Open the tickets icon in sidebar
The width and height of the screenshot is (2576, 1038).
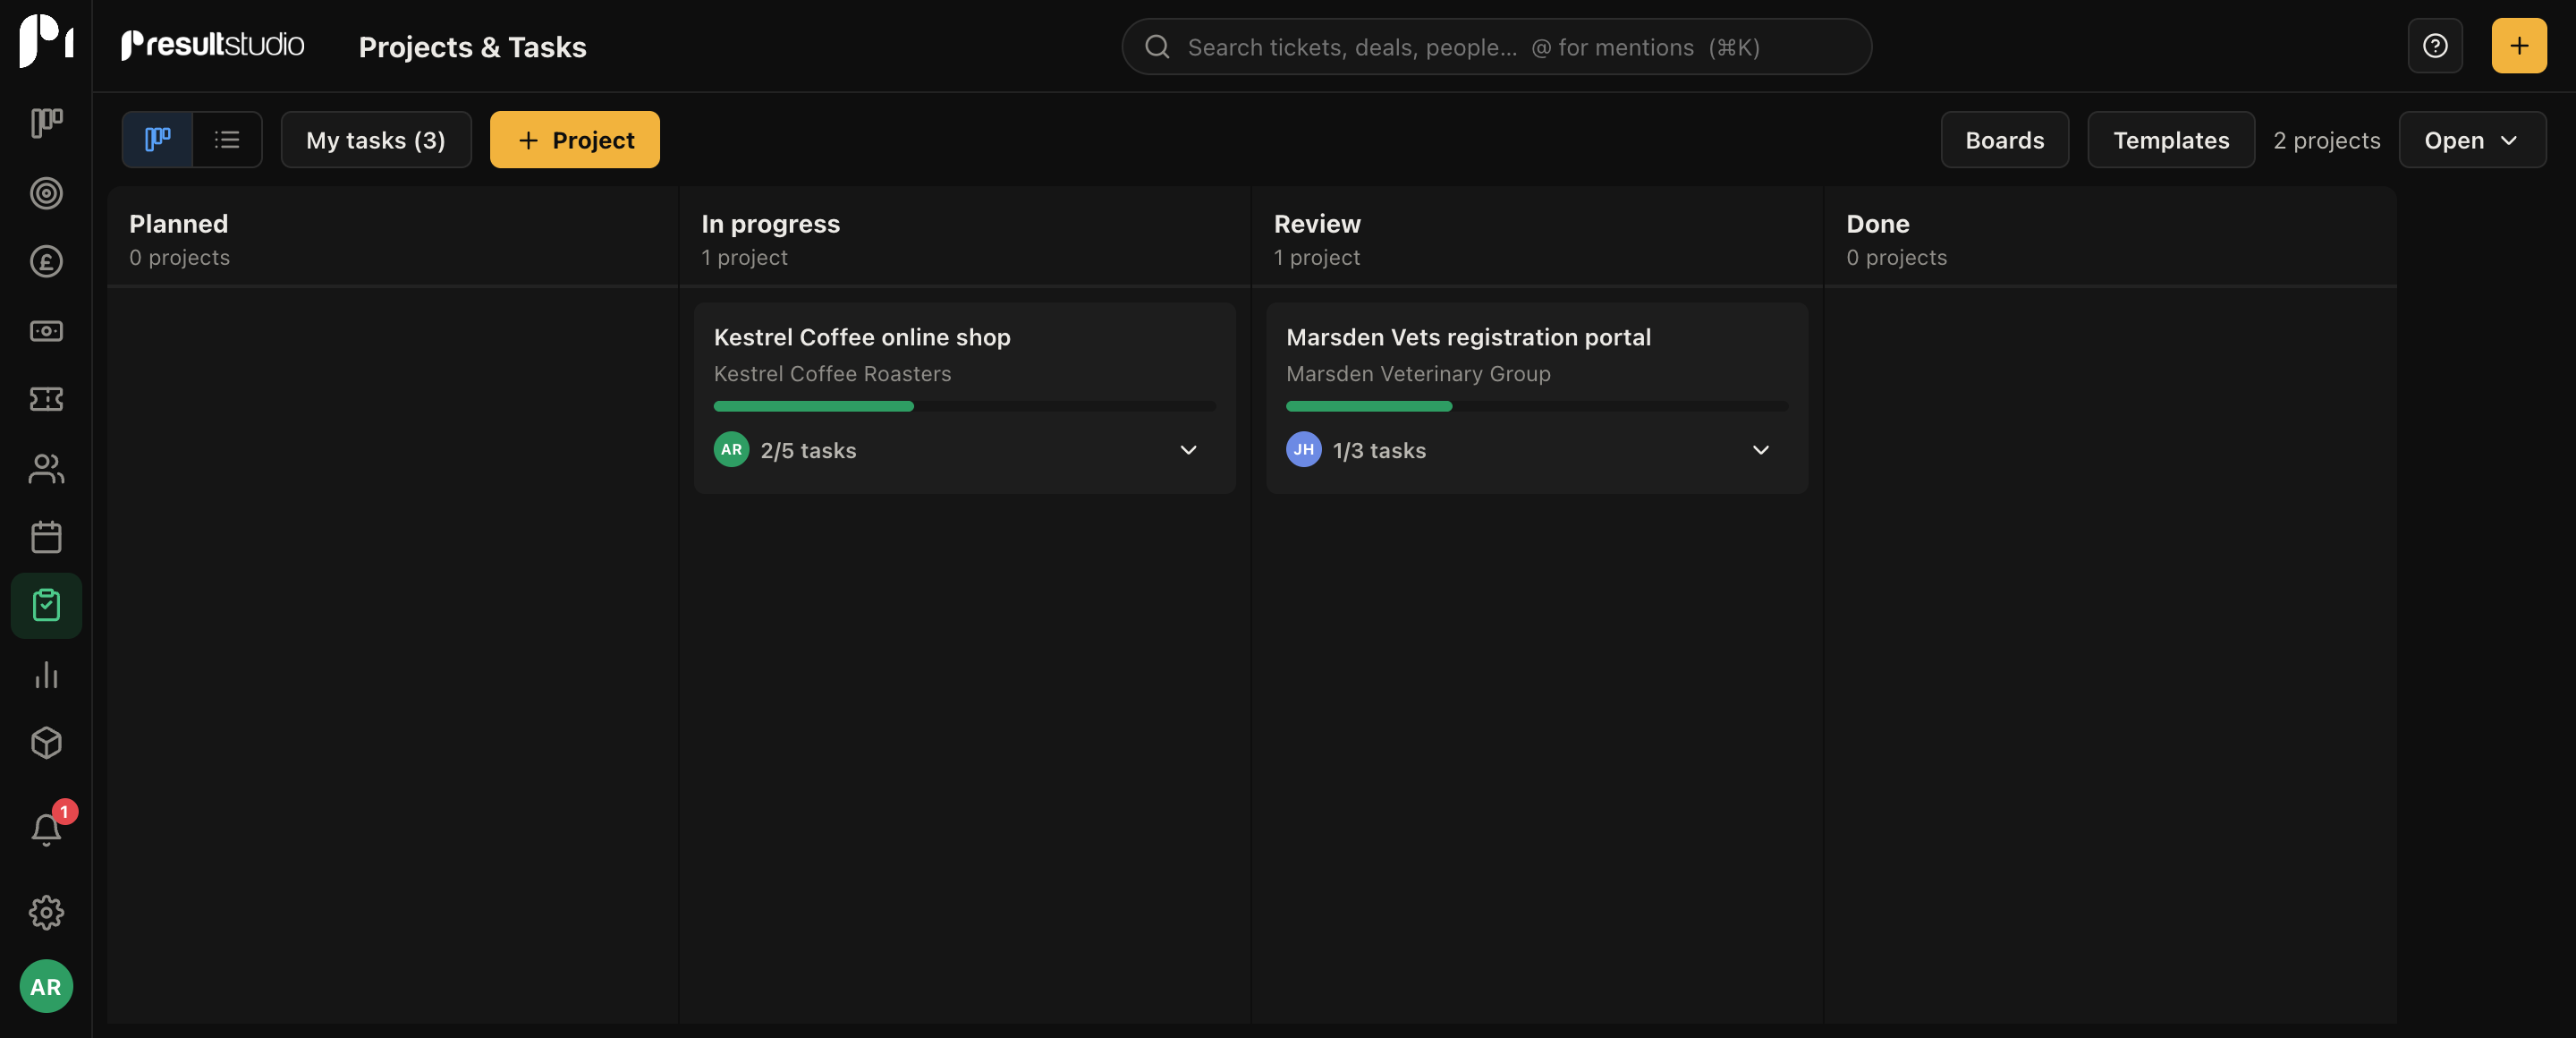pos(46,400)
